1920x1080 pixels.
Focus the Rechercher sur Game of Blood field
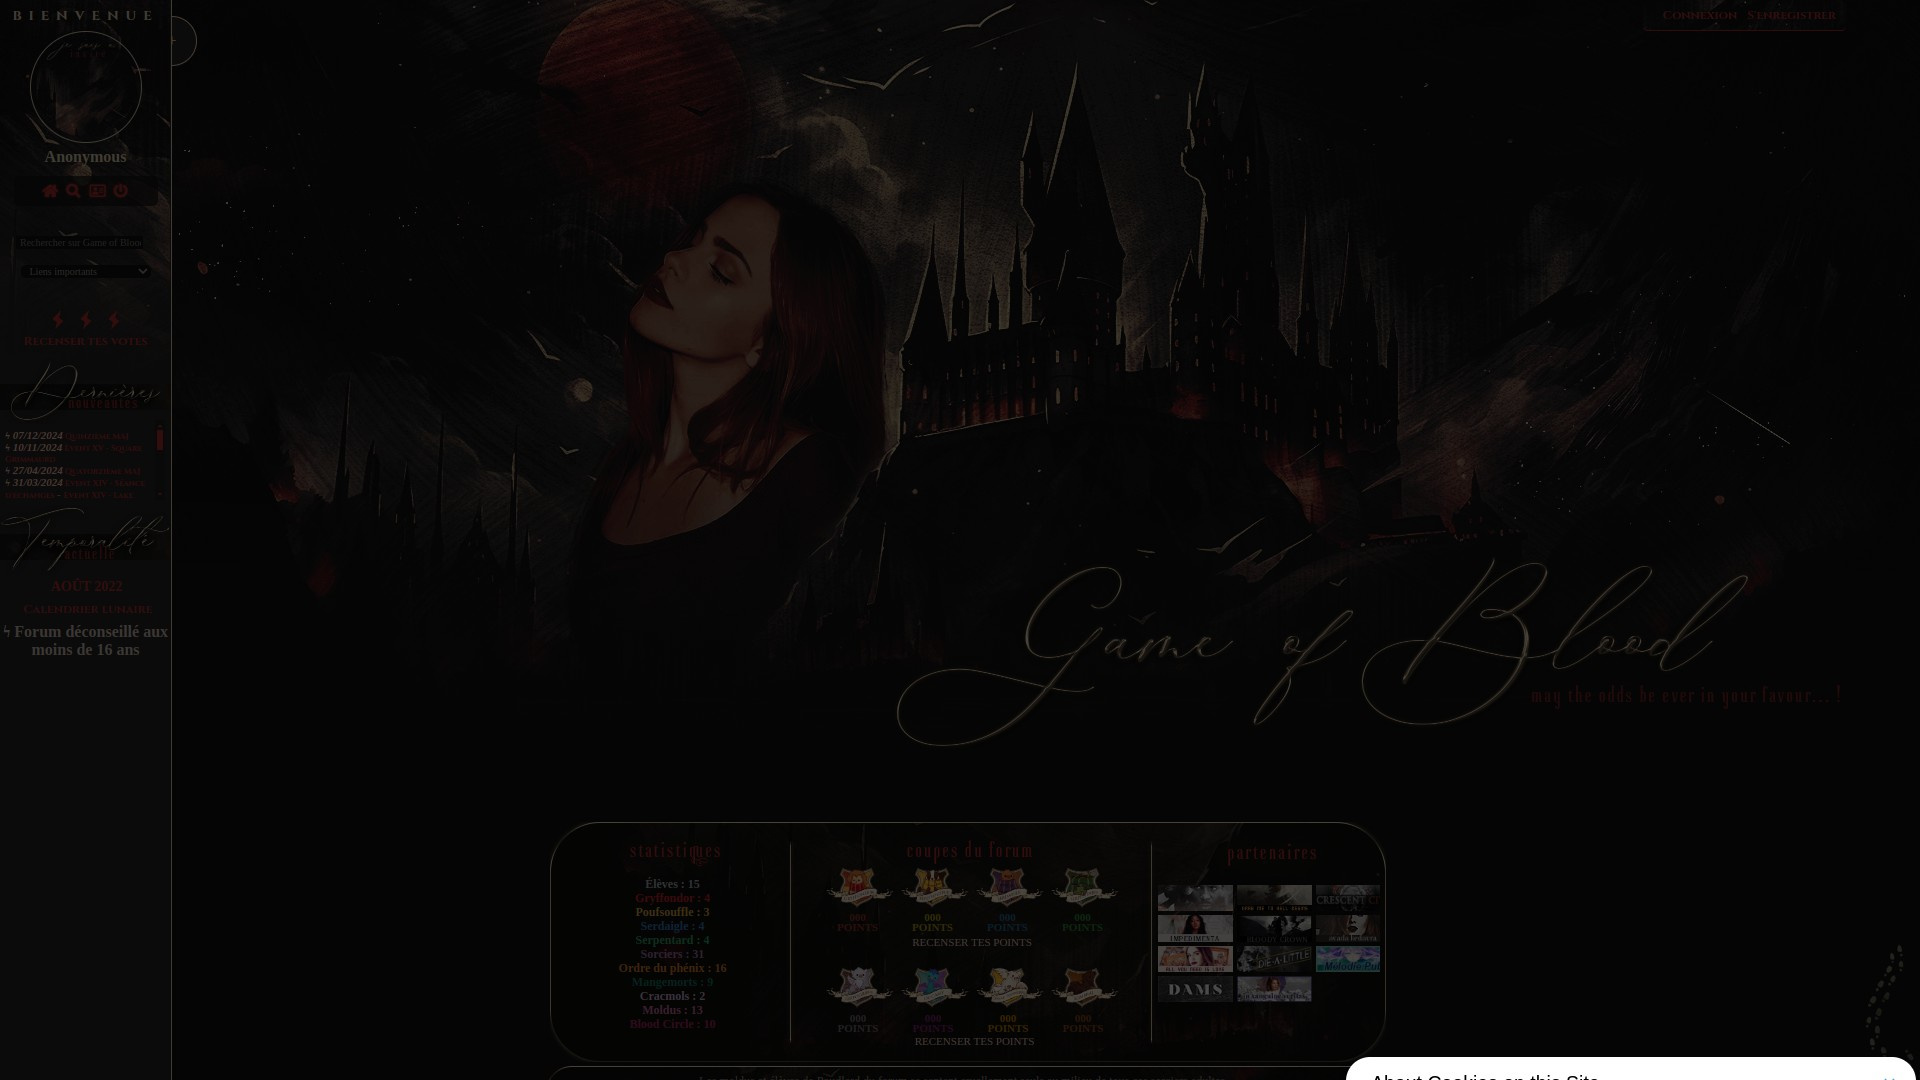(x=81, y=243)
